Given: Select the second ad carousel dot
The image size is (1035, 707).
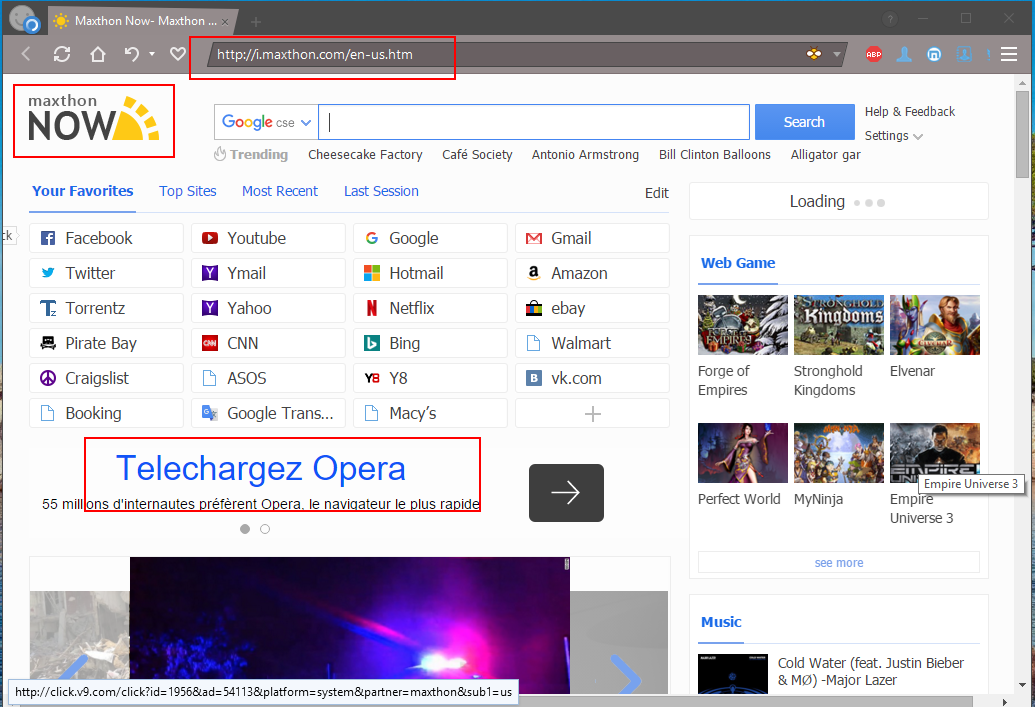Looking at the screenshot, I should click(265, 529).
